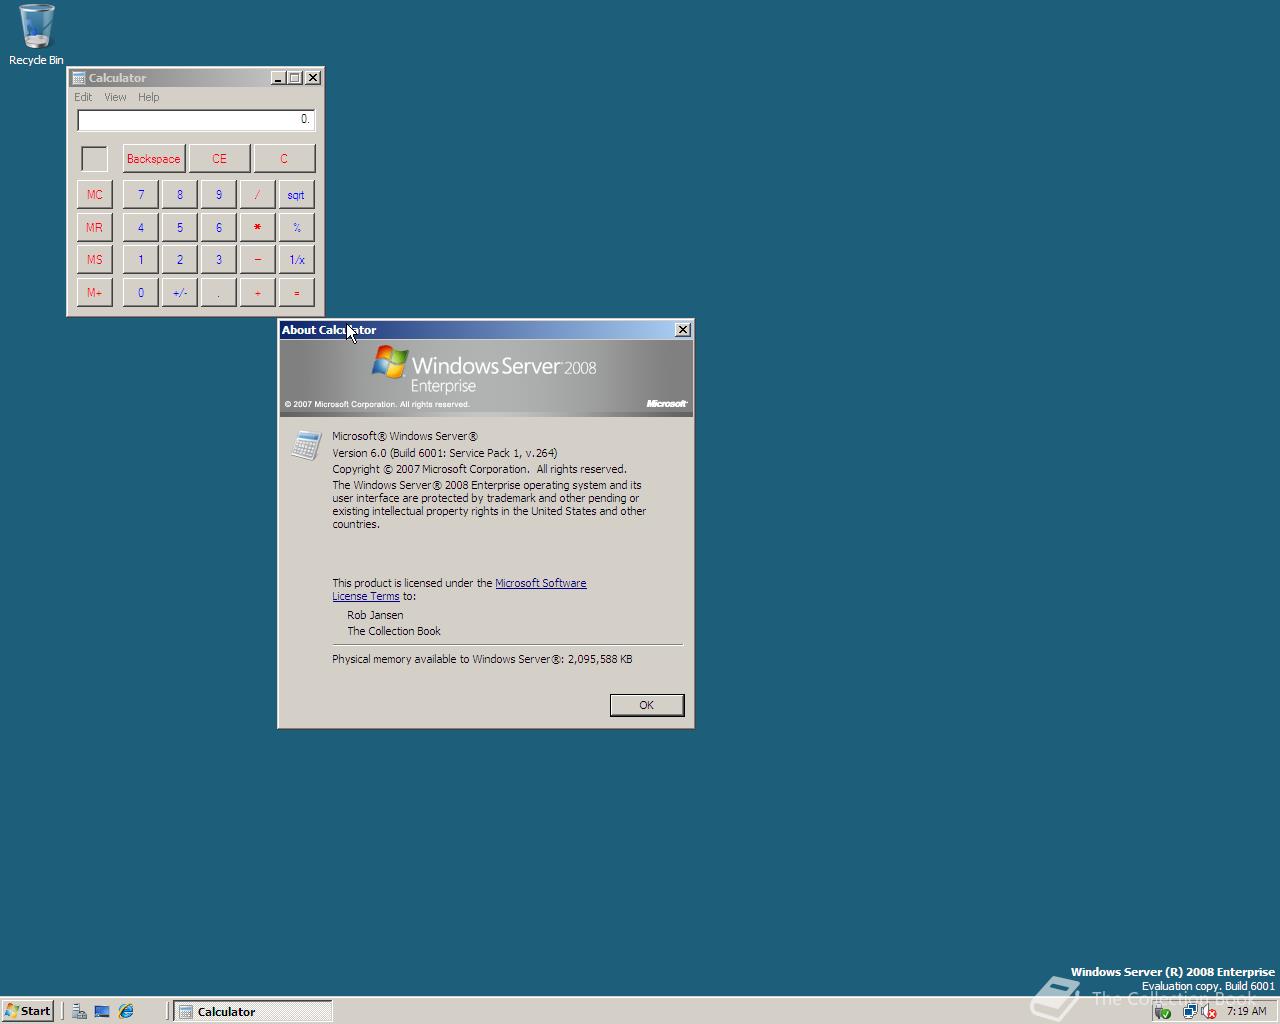Click digit 1 on calculator
The width and height of the screenshot is (1280, 1024).
(141, 260)
